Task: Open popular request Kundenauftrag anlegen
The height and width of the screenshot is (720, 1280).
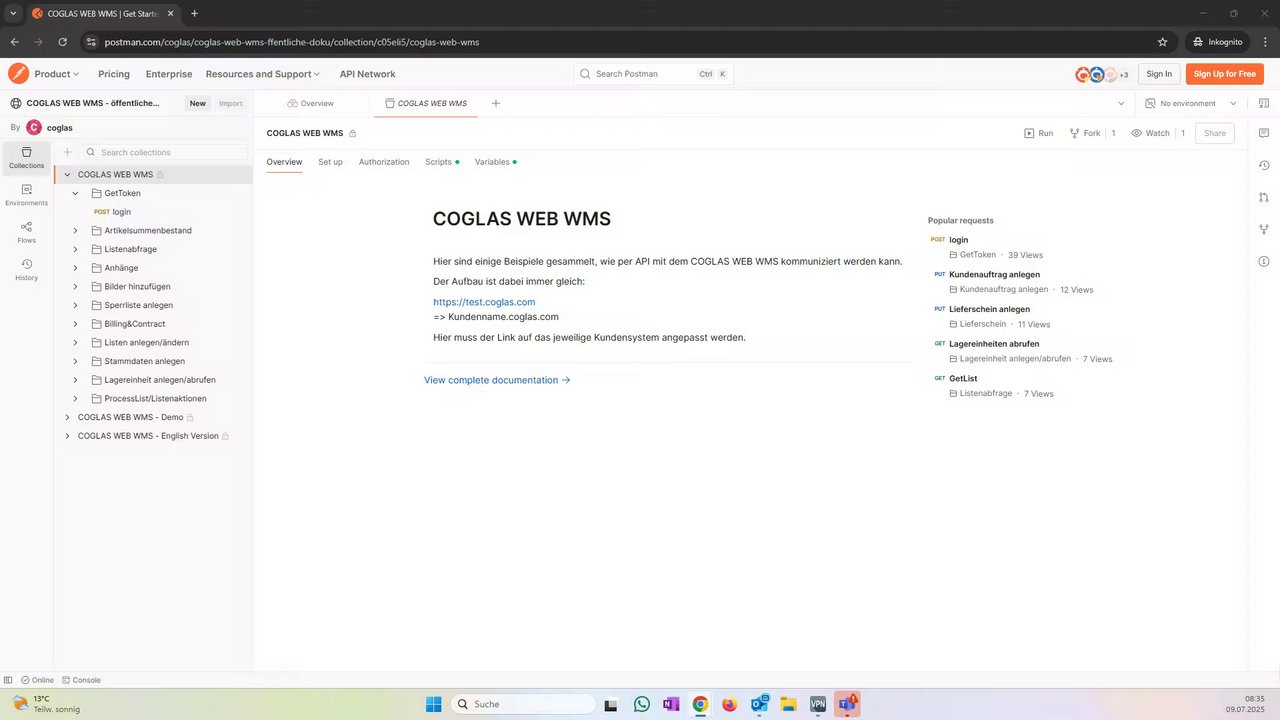Action: tap(994, 274)
